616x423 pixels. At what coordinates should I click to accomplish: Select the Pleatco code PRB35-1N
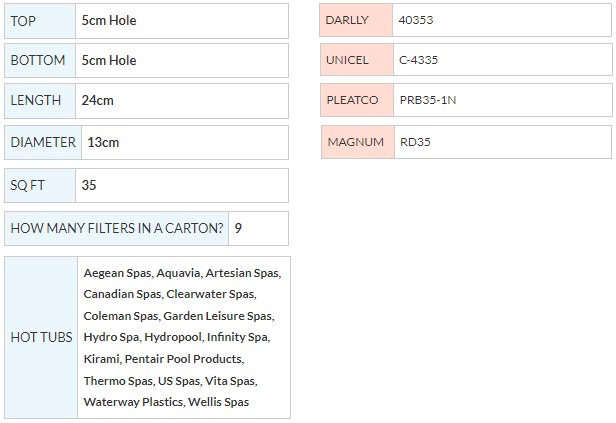427,100
